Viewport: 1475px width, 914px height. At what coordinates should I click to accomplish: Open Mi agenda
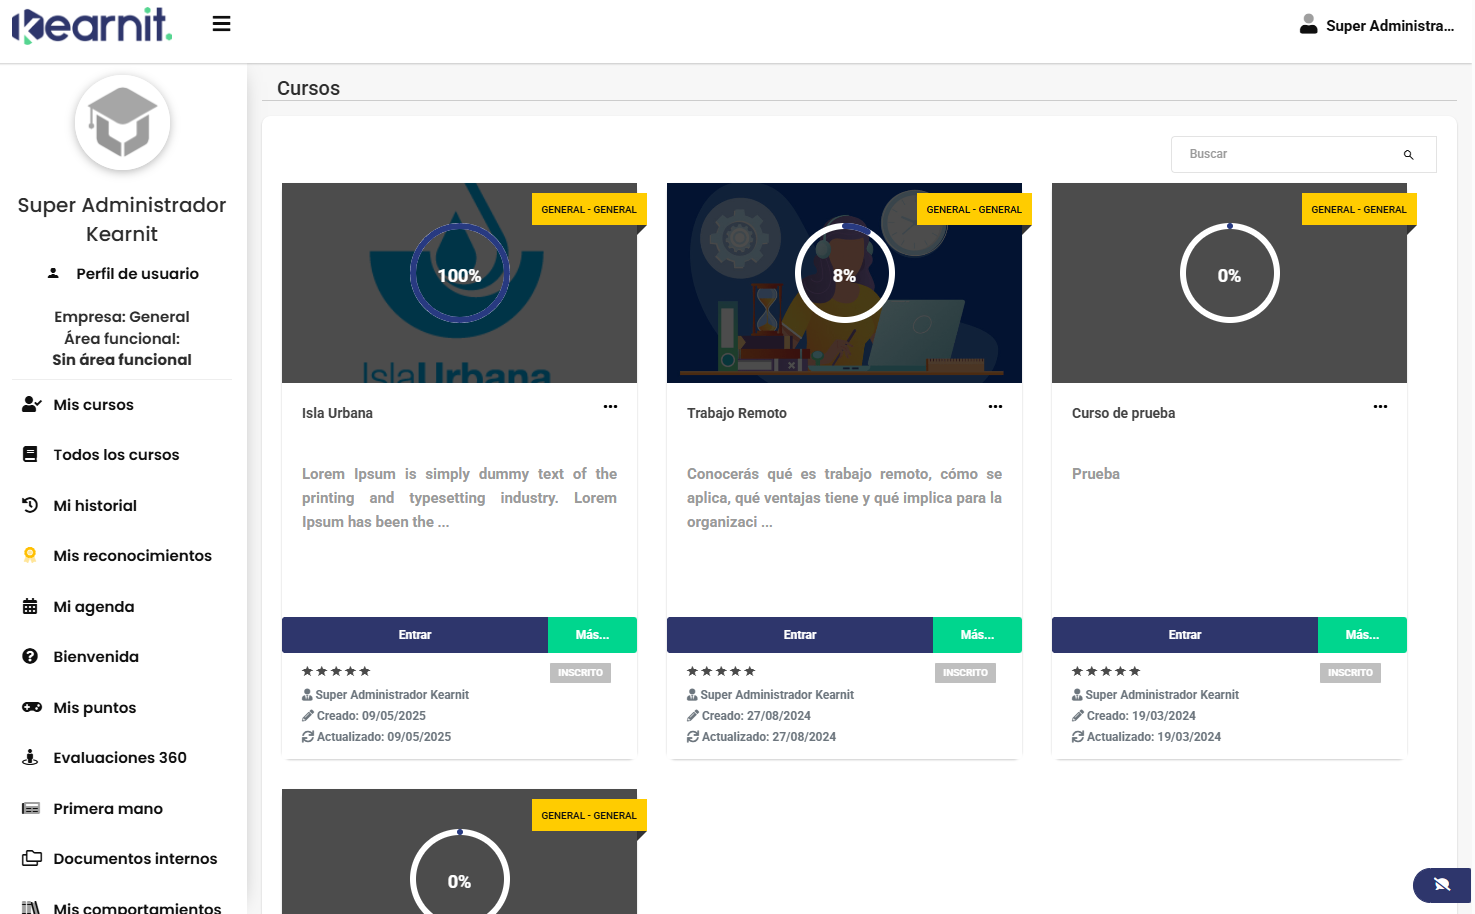pyautogui.click(x=93, y=606)
